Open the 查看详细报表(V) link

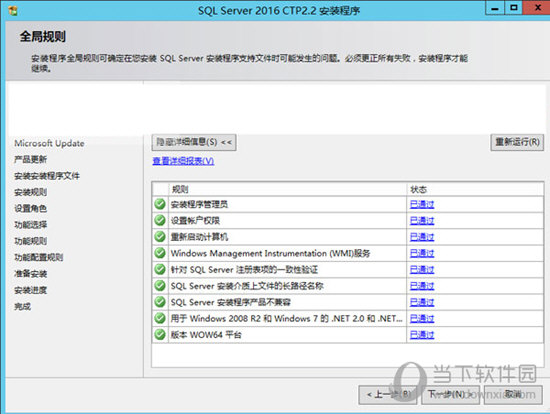pyautogui.click(x=183, y=161)
